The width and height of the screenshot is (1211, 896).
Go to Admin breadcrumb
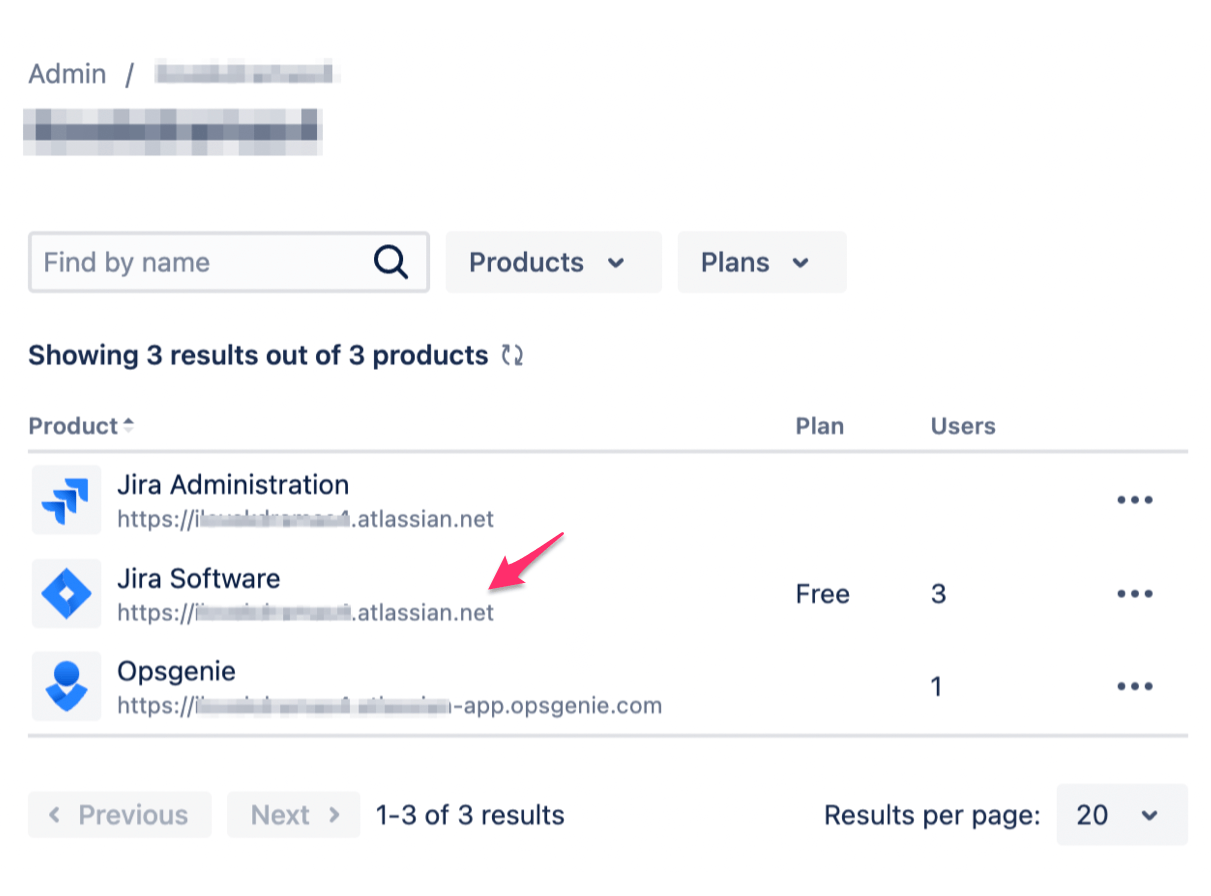67,74
